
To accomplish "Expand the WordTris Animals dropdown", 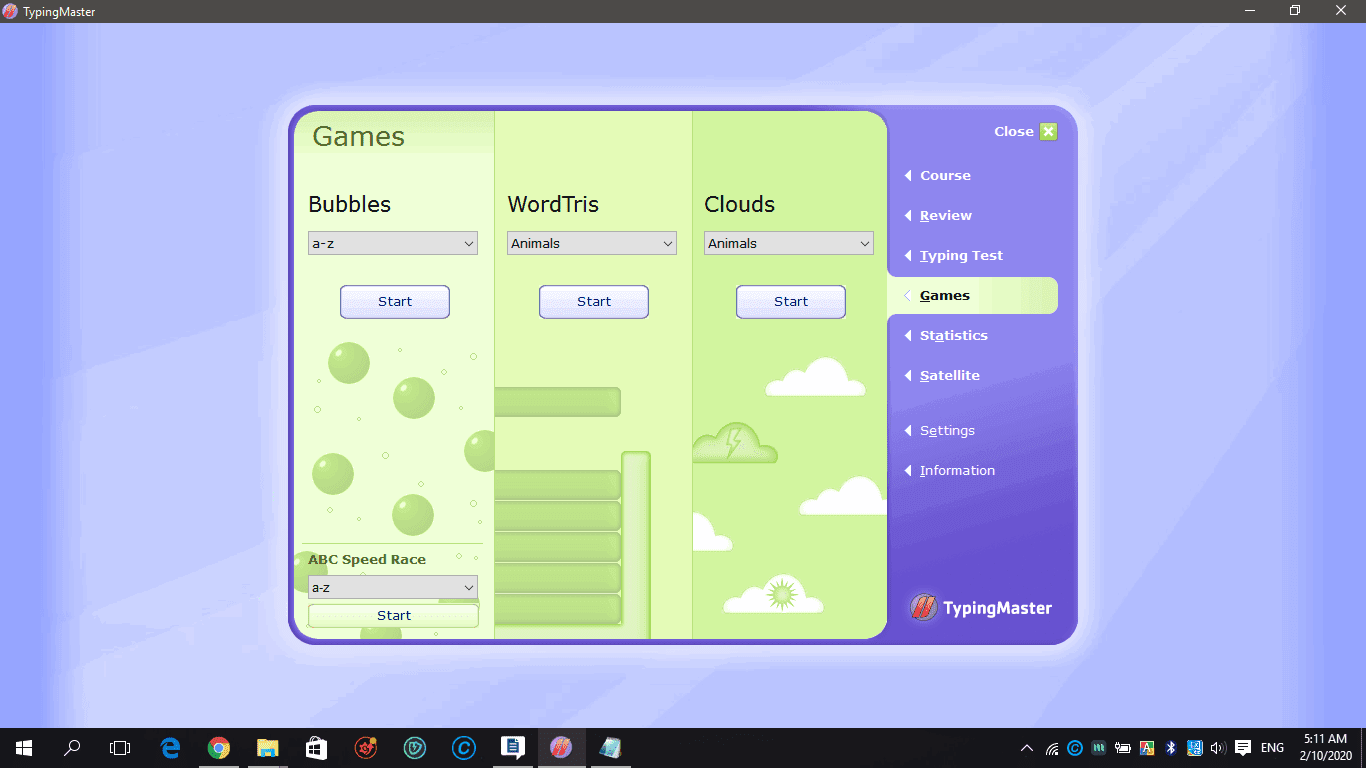I will tap(592, 243).
